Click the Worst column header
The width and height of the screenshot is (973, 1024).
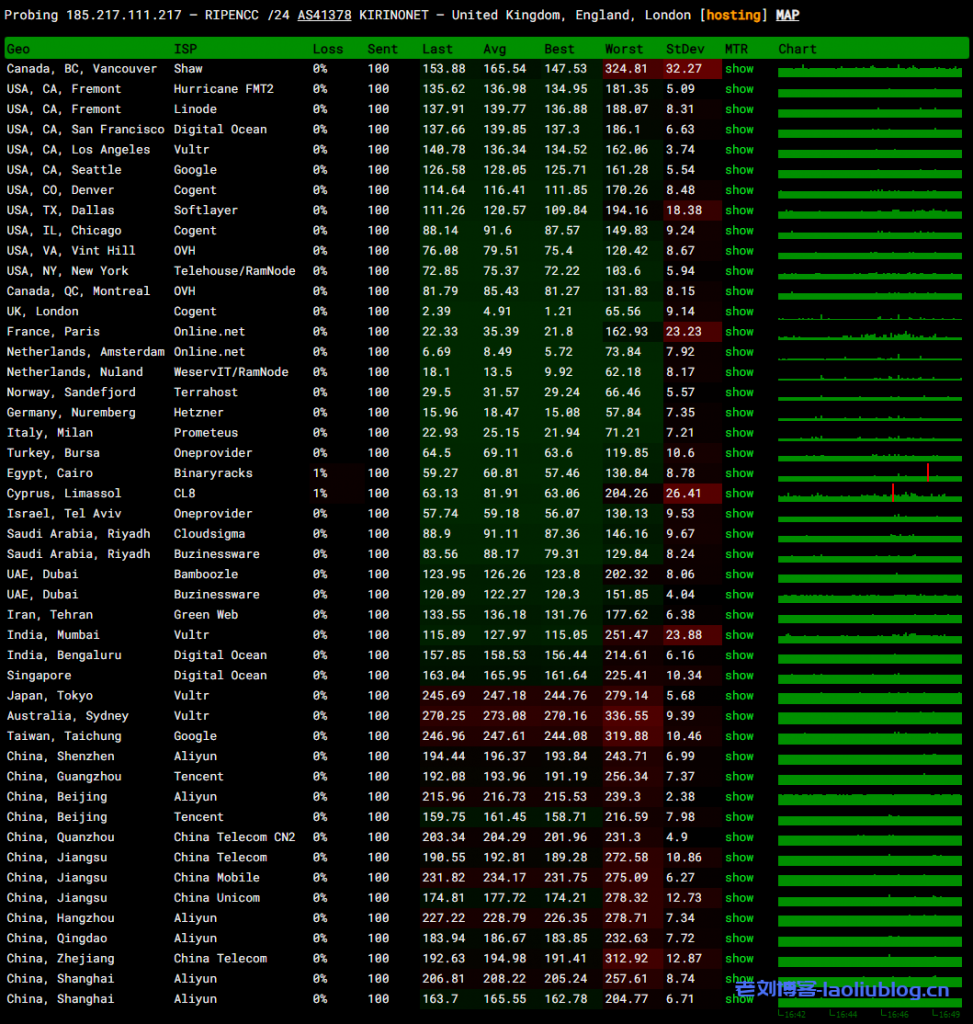[x=624, y=49]
